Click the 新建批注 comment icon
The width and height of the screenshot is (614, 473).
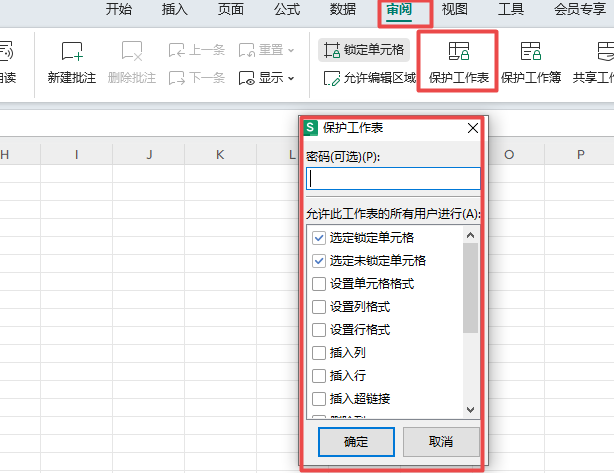(72, 51)
